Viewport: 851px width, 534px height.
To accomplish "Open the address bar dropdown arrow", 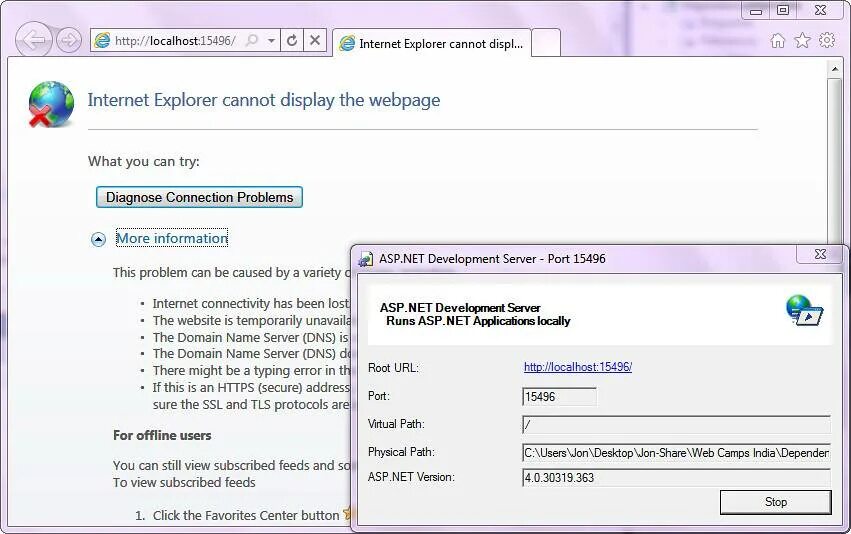I will click(x=271, y=41).
